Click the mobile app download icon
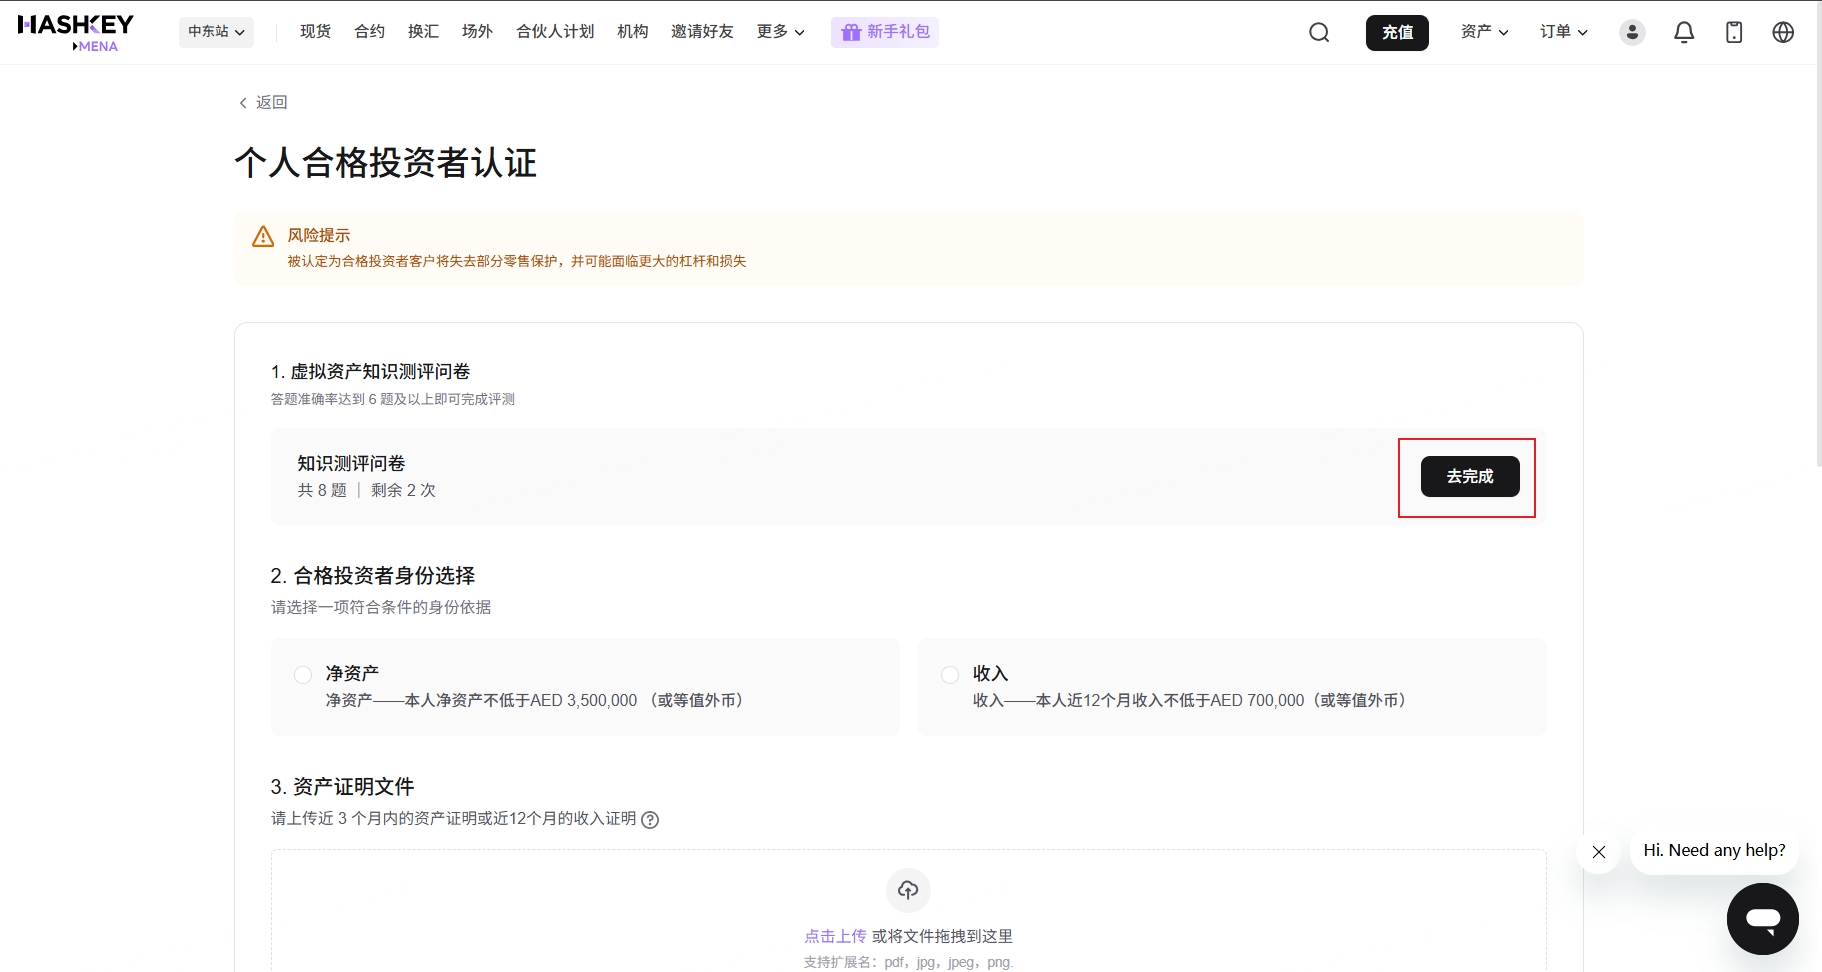 (1734, 32)
